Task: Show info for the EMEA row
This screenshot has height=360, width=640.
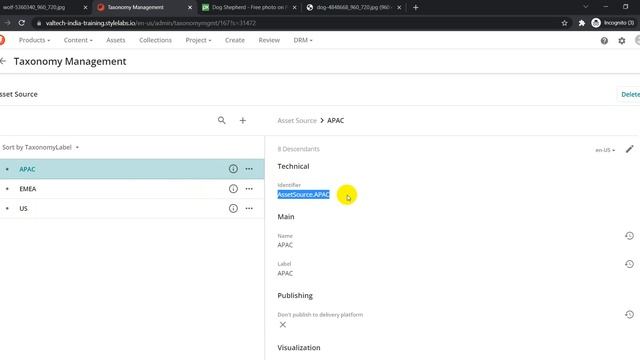Action: pyautogui.click(x=233, y=189)
